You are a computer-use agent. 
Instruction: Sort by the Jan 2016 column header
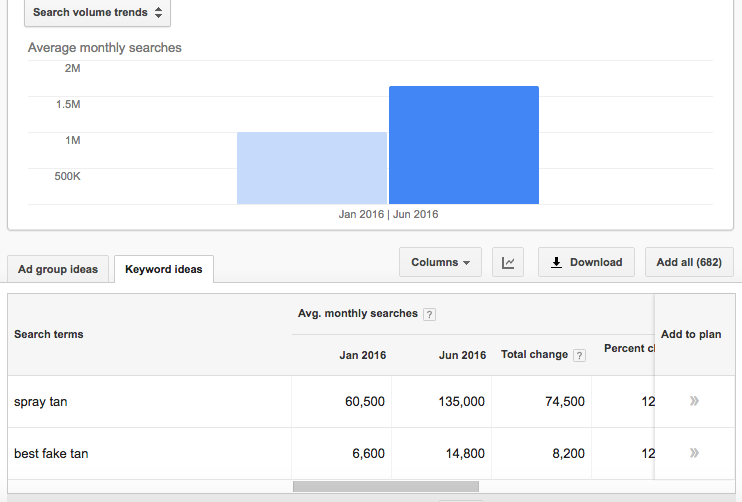[x=362, y=355]
